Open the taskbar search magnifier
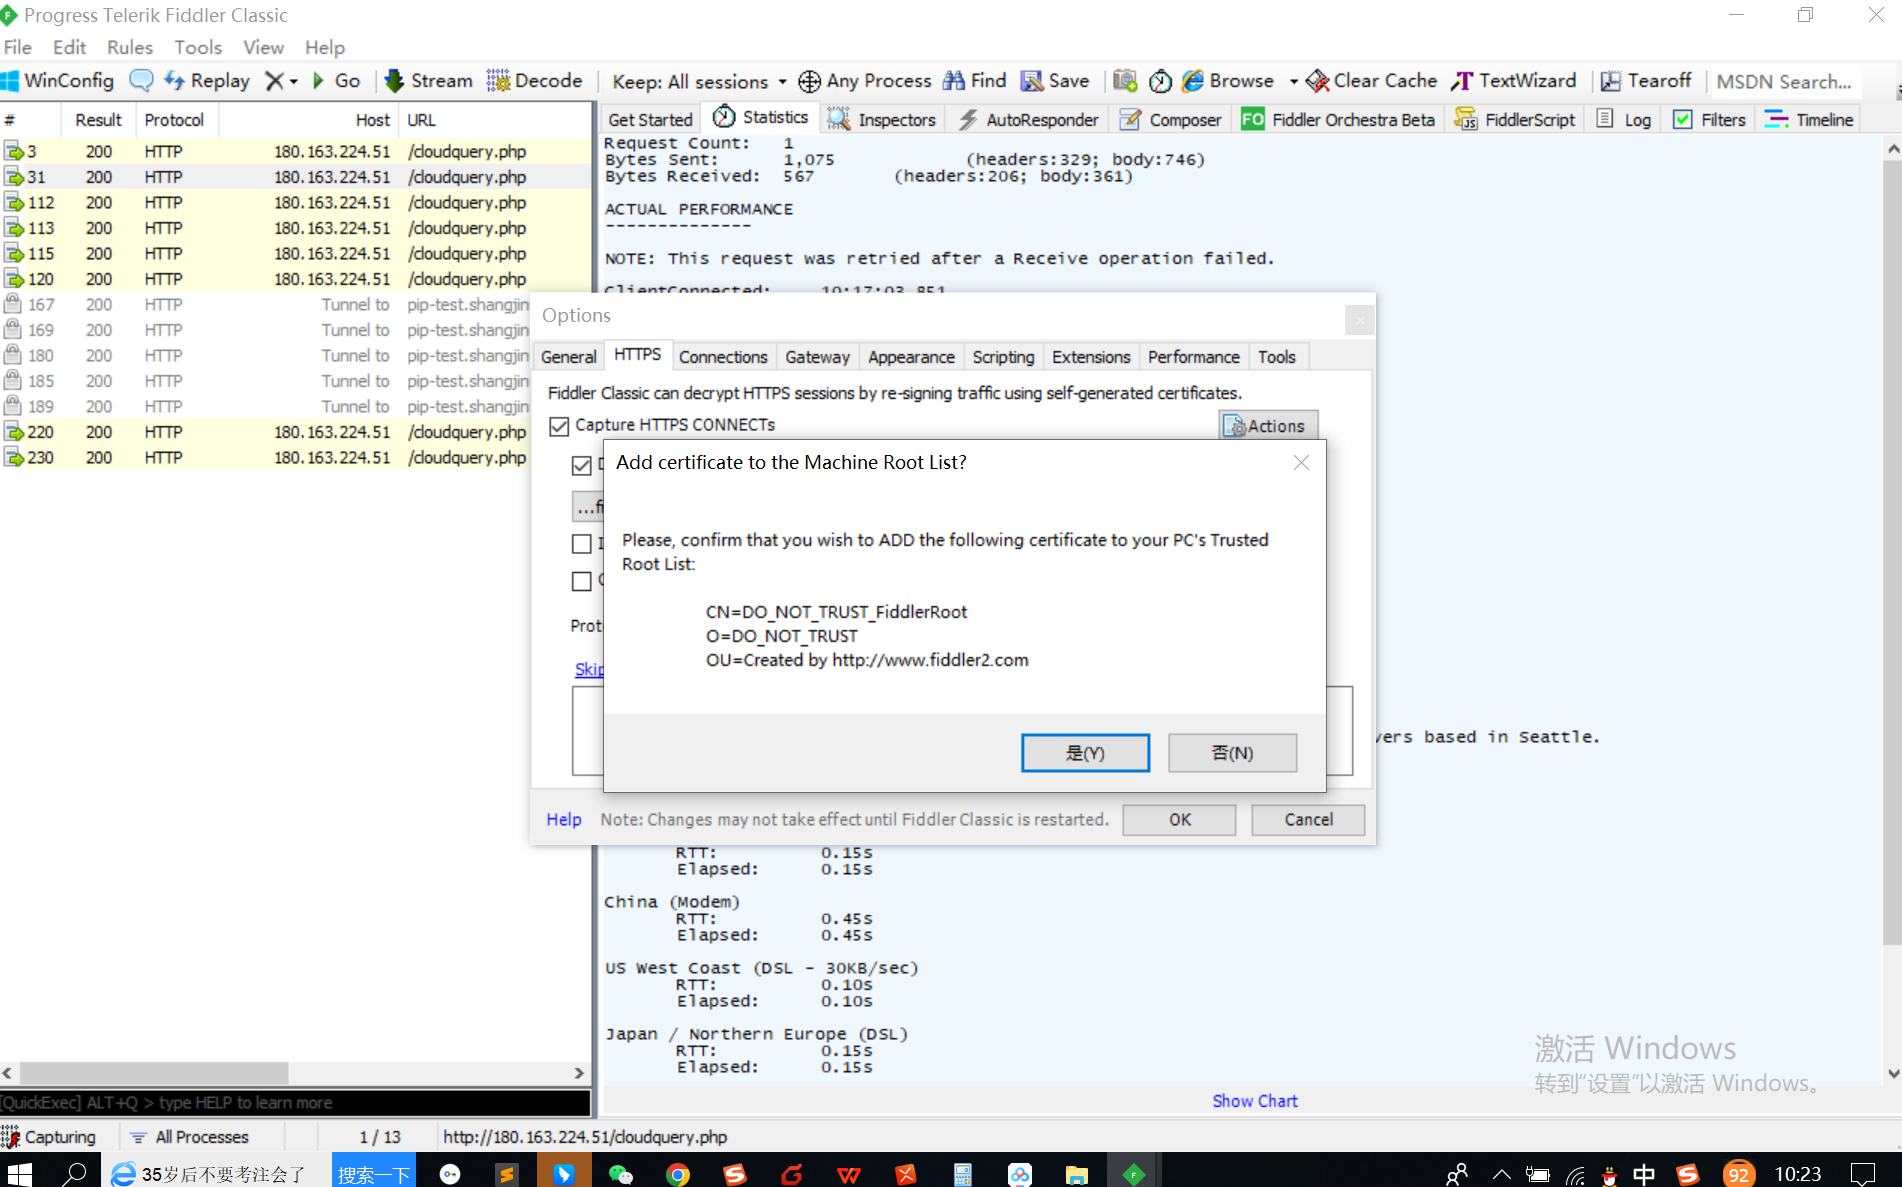This screenshot has height=1187, width=1902. 75,1174
